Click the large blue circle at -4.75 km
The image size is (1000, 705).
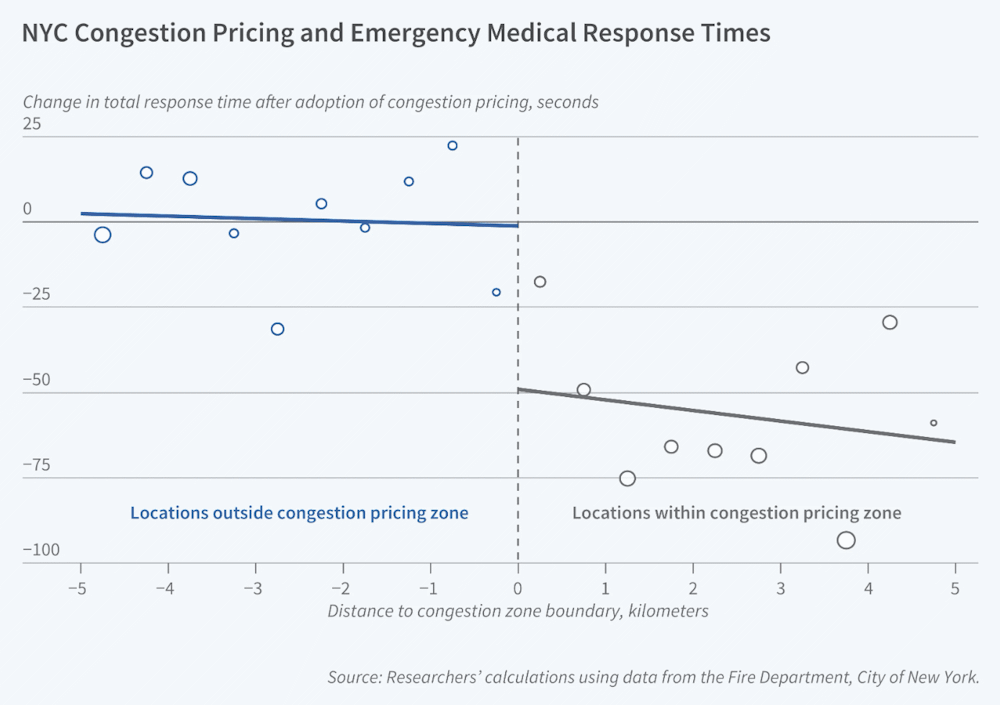click(x=102, y=235)
